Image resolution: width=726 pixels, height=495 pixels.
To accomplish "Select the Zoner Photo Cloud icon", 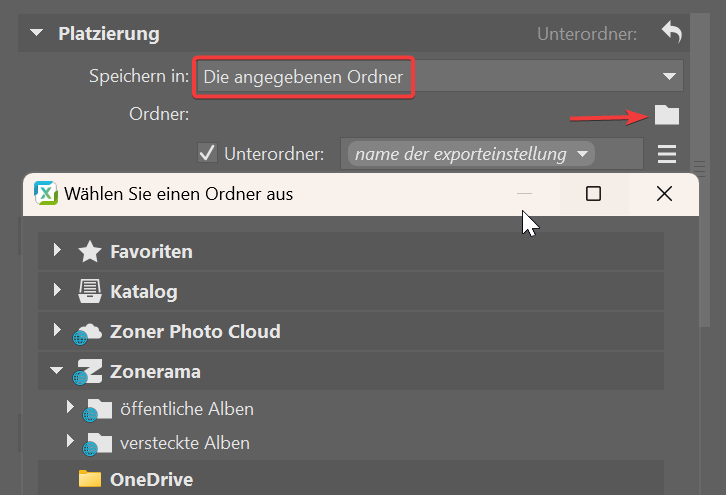I will (88, 333).
